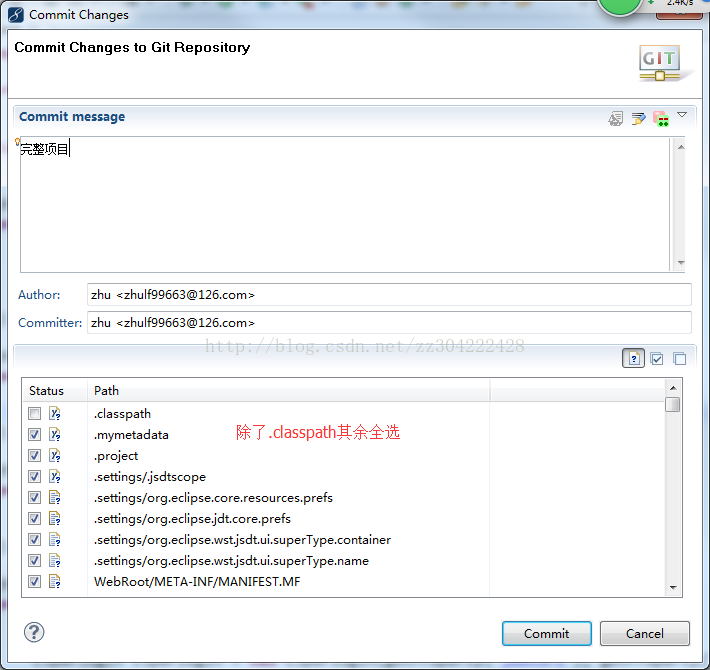Click the .classpath file status icon
710x670 pixels.
pos(55,413)
